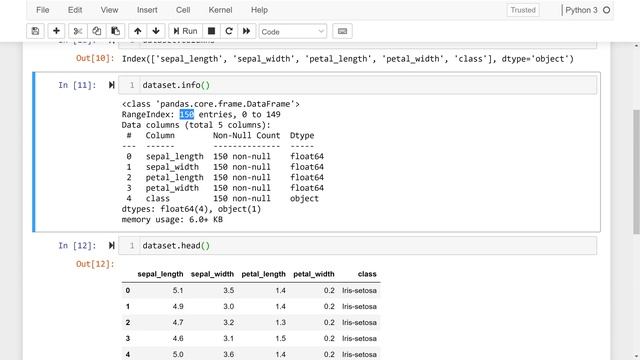This screenshot has height=360, width=640.
Task: Click the sepal_width table column header
Action: pyautogui.click(x=212, y=274)
